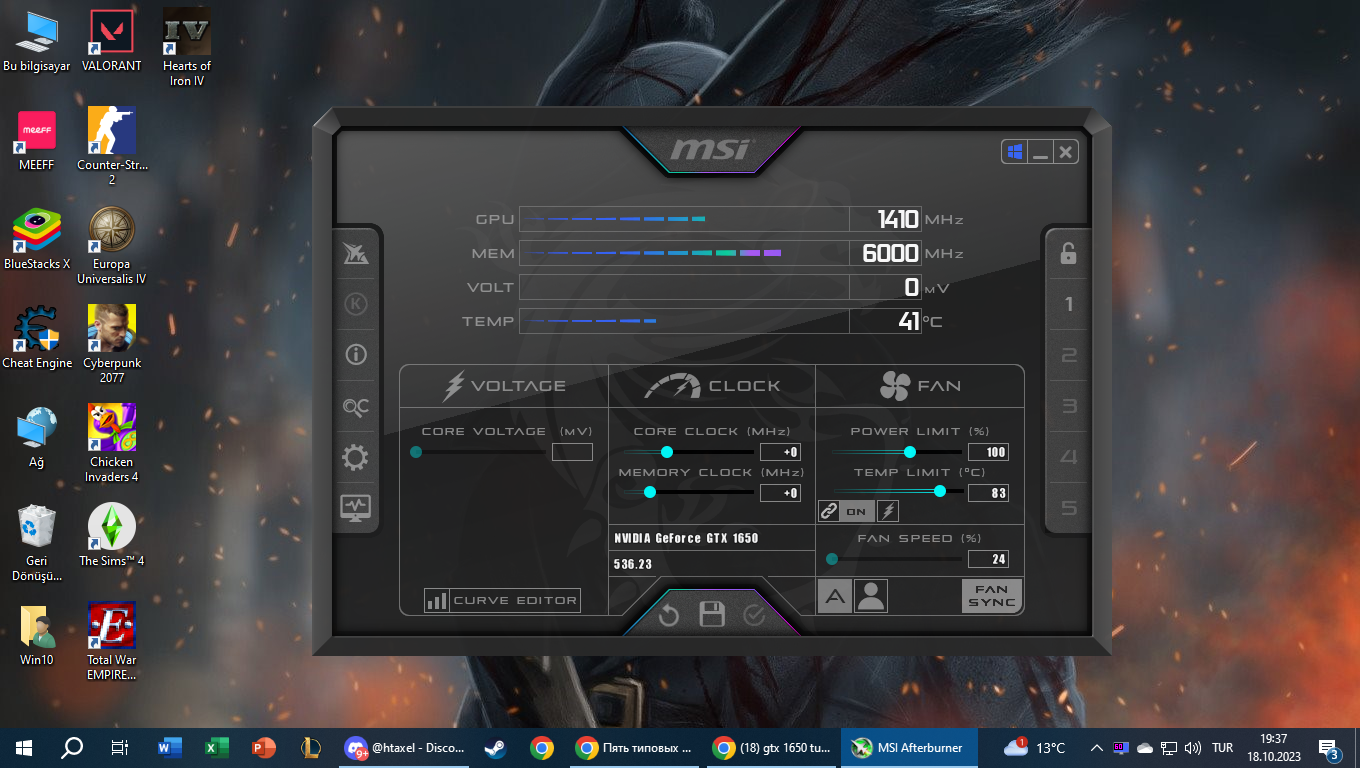Open the Curve Editor
Viewport: 1360px width, 768px height.
click(x=502, y=600)
